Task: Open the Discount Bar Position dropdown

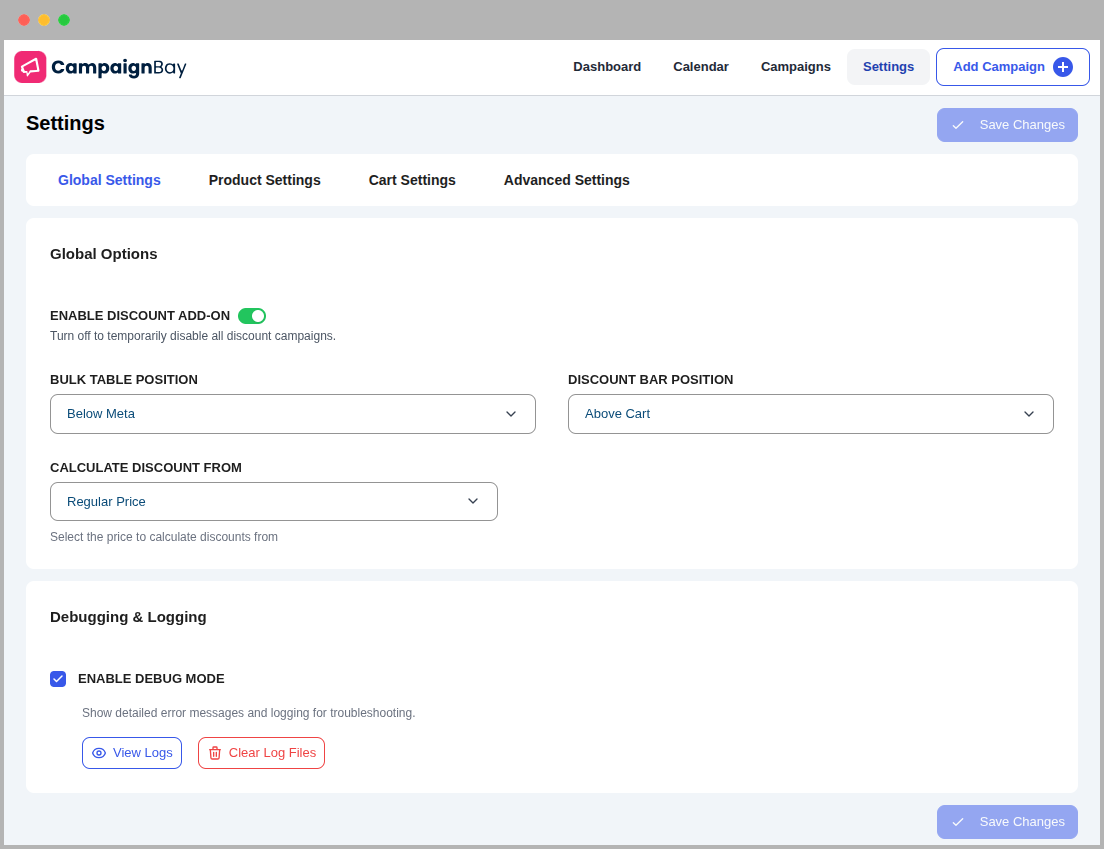Action: click(x=810, y=413)
